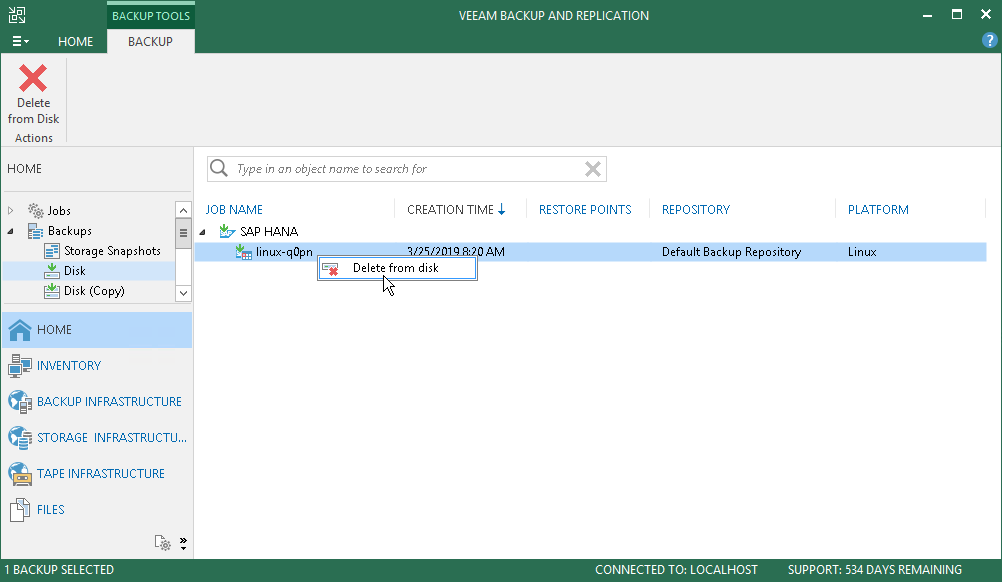Screen dimensions: 1002x582
Task: Select the BACKUP ribbon tab
Action: [x=150, y=42]
